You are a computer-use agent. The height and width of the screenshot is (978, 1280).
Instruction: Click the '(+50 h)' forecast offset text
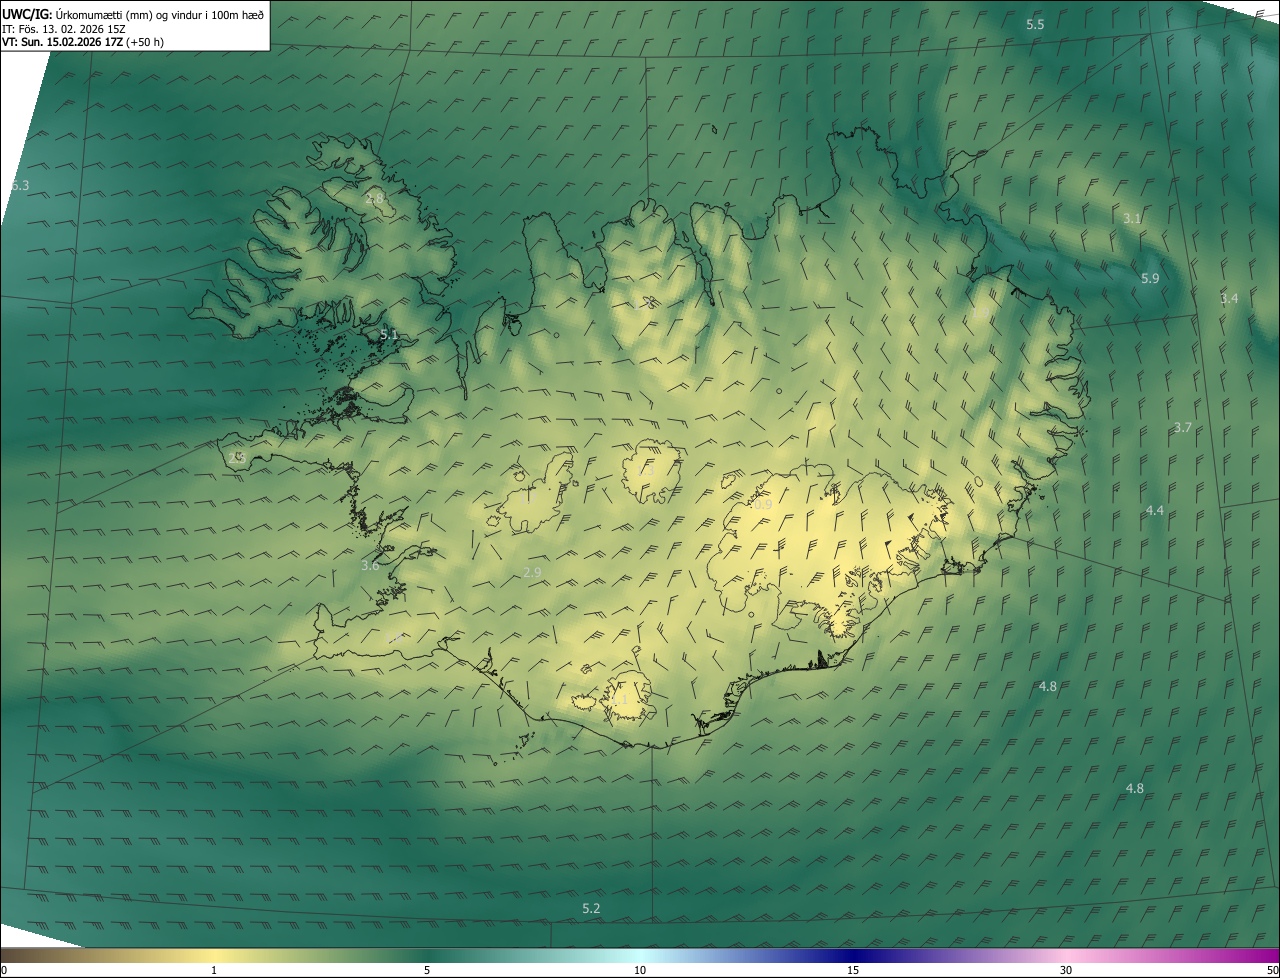pyautogui.click(x=145, y=42)
